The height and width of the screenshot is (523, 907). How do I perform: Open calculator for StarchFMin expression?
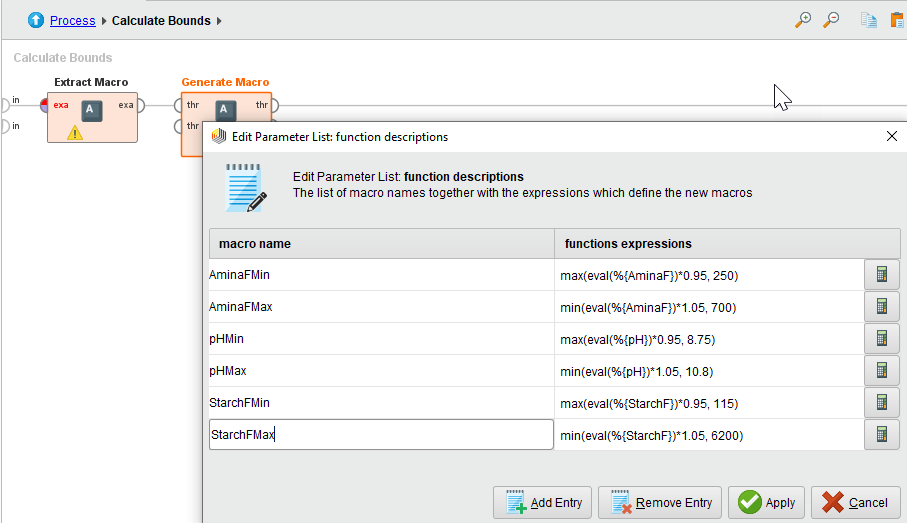point(881,403)
